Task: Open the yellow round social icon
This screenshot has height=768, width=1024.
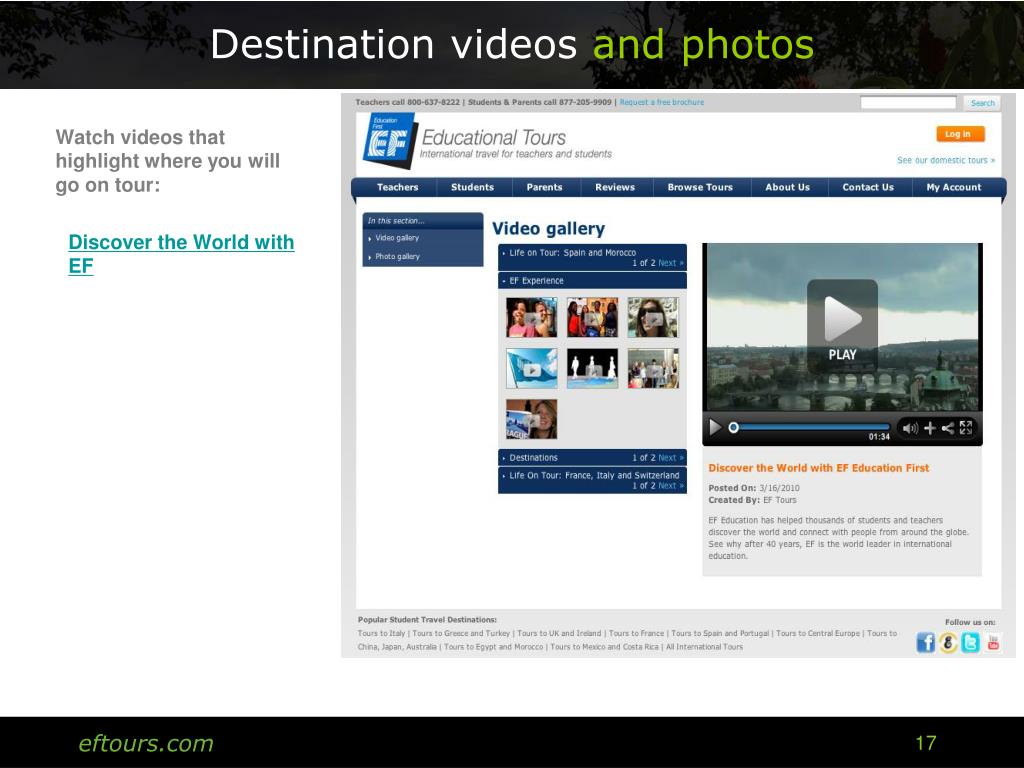Action: pyautogui.click(x=948, y=643)
